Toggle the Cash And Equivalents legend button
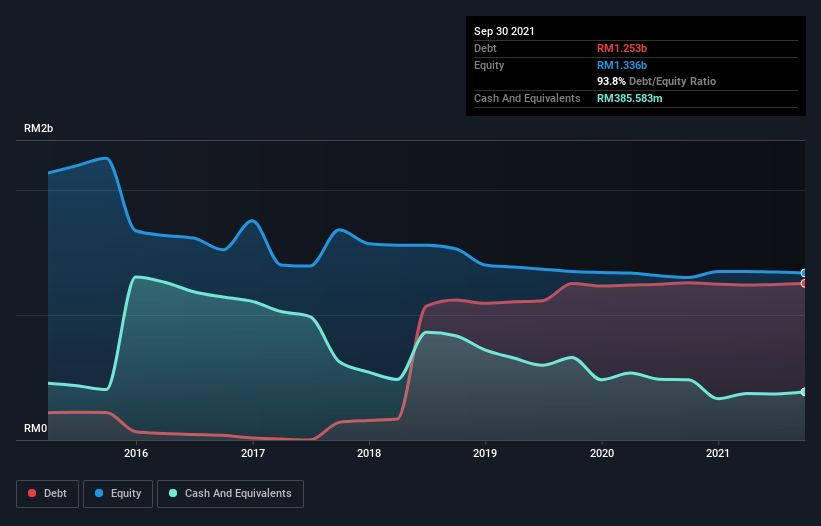Image resolution: width=821 pixels, height=526 pixels. click(x=230, y=494)
